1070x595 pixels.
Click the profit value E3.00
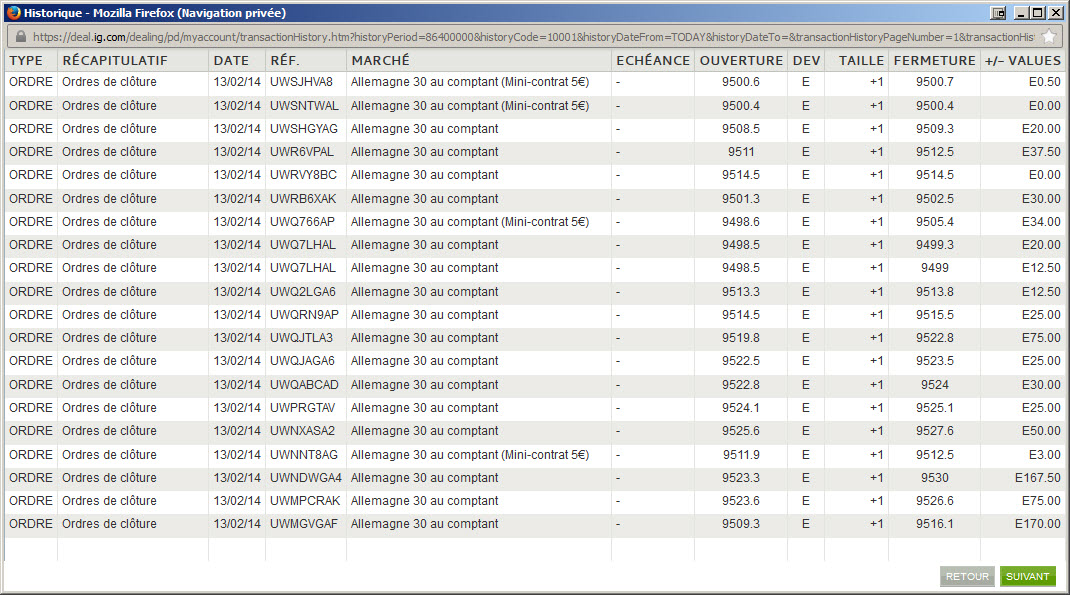[1044, 455]
